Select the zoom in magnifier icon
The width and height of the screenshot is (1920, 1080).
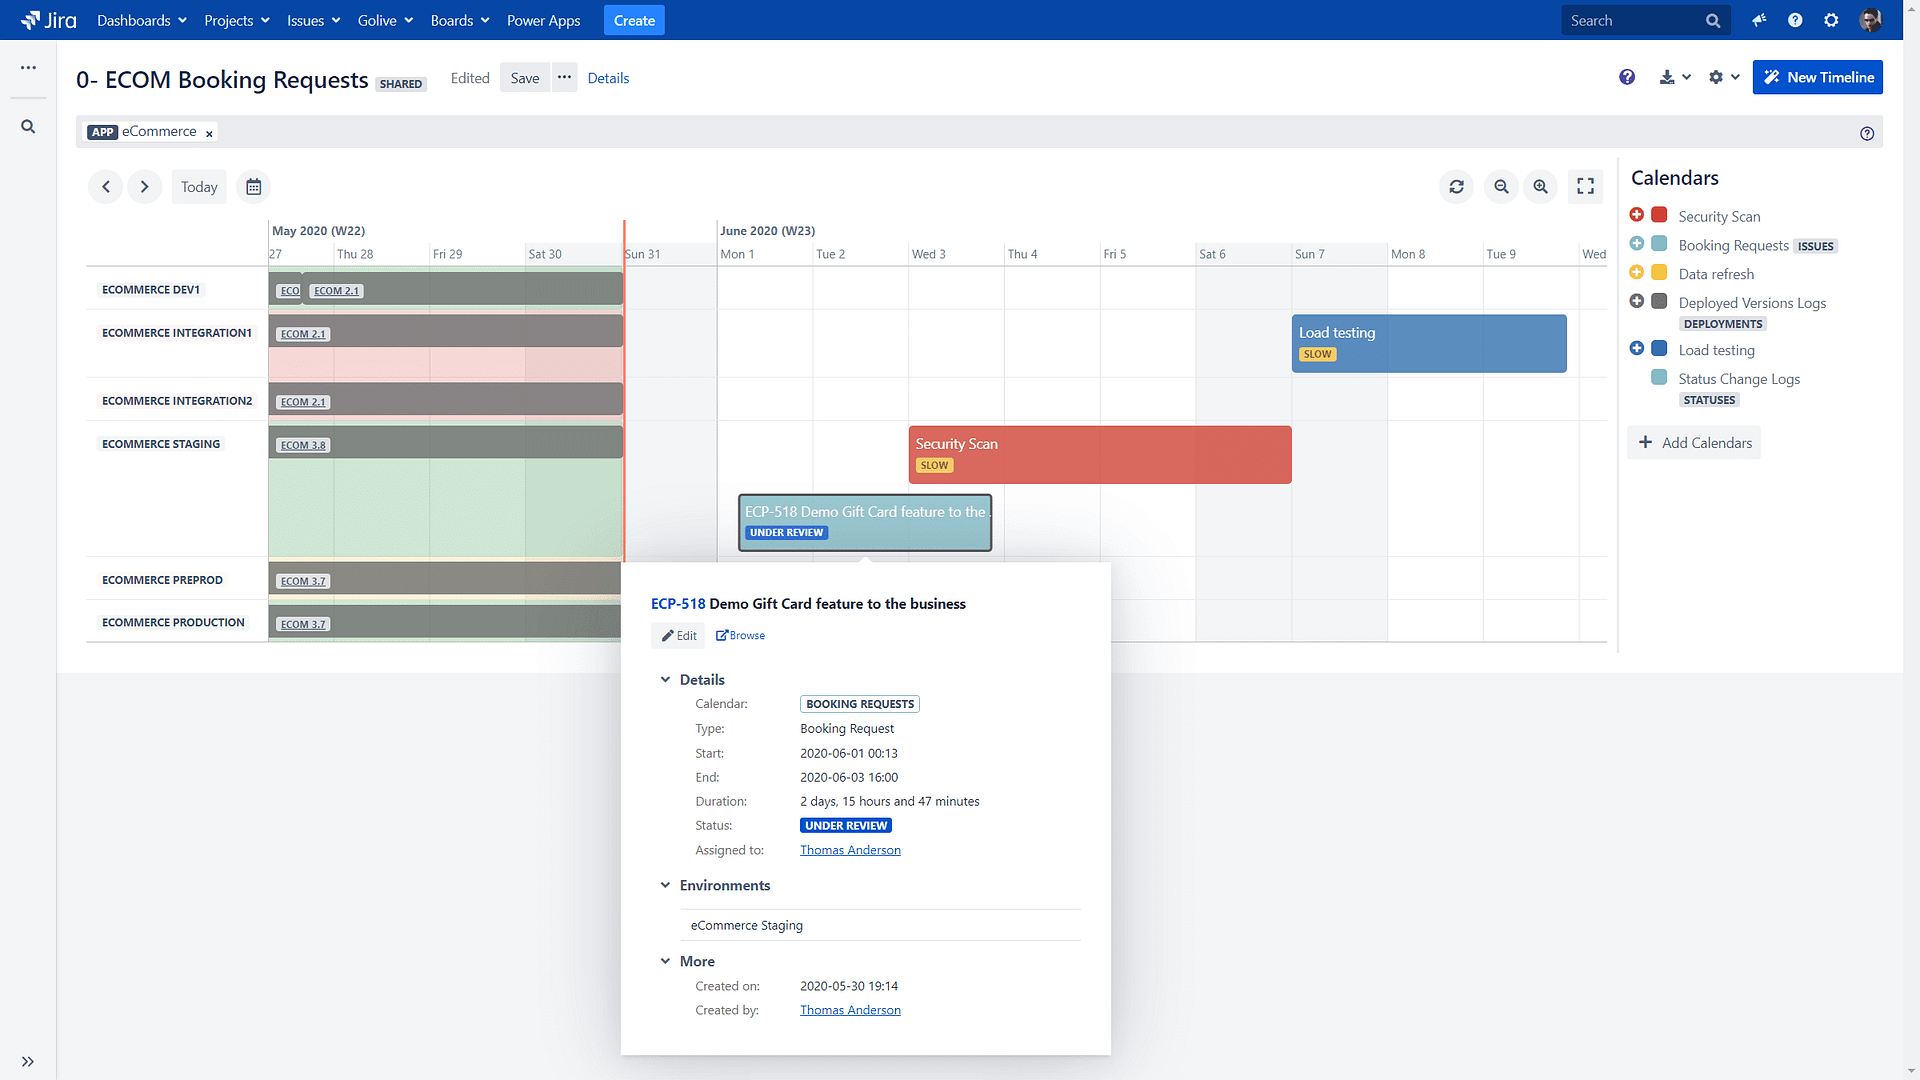[x=1540, y=186]
